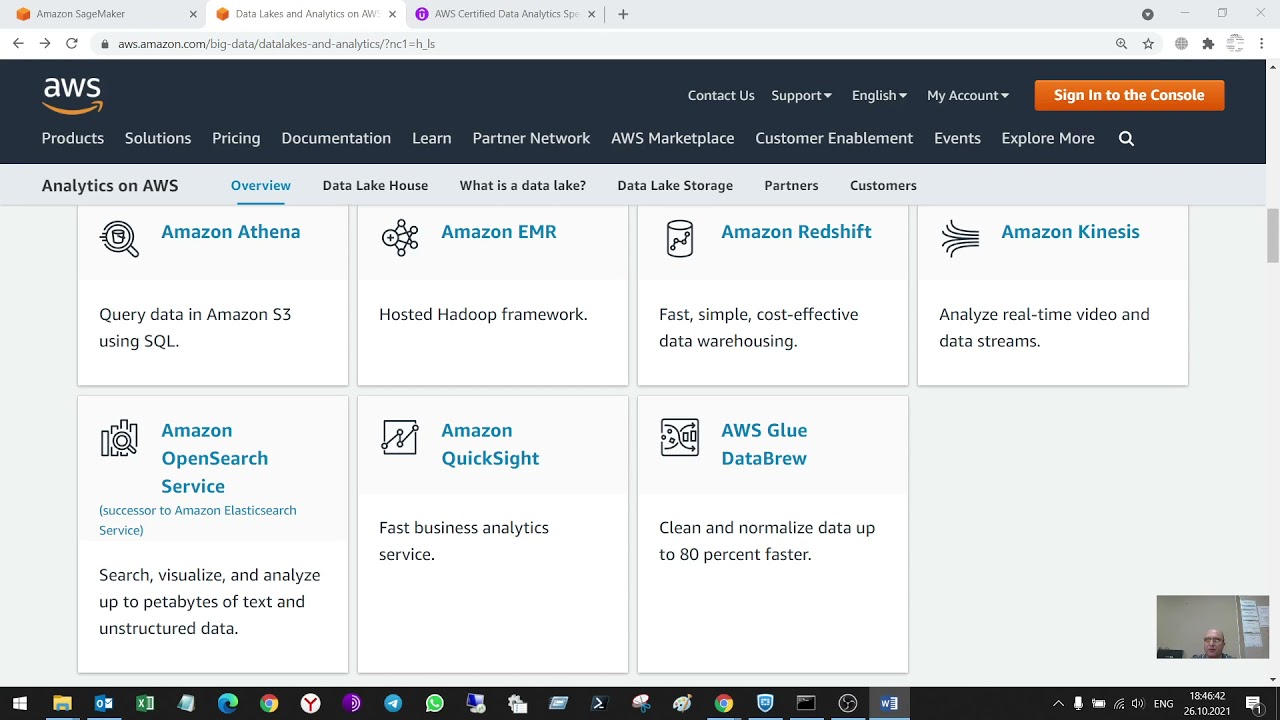Viewport: 1280px width, 720px height.
Task: Open the Amazon QuickSight link
Action: 490,444
